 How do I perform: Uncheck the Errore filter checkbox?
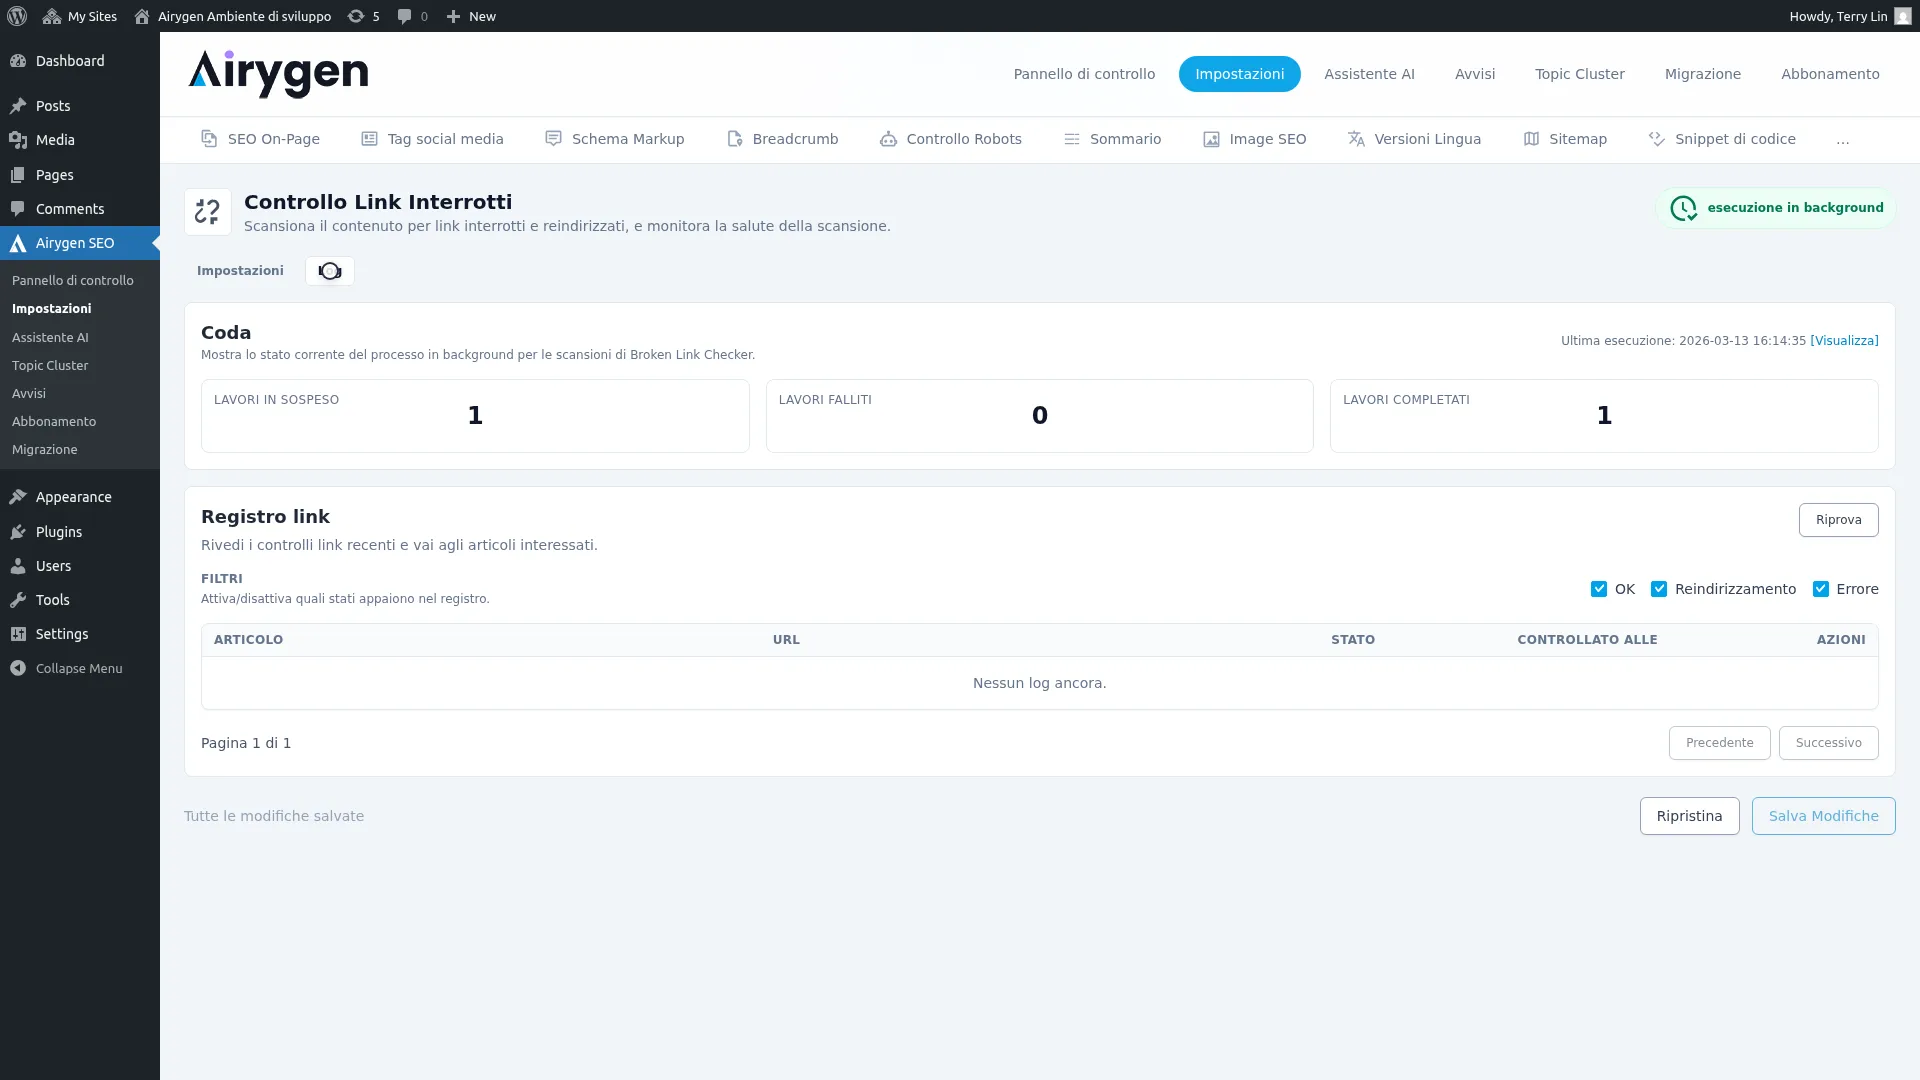point(1820,589)
